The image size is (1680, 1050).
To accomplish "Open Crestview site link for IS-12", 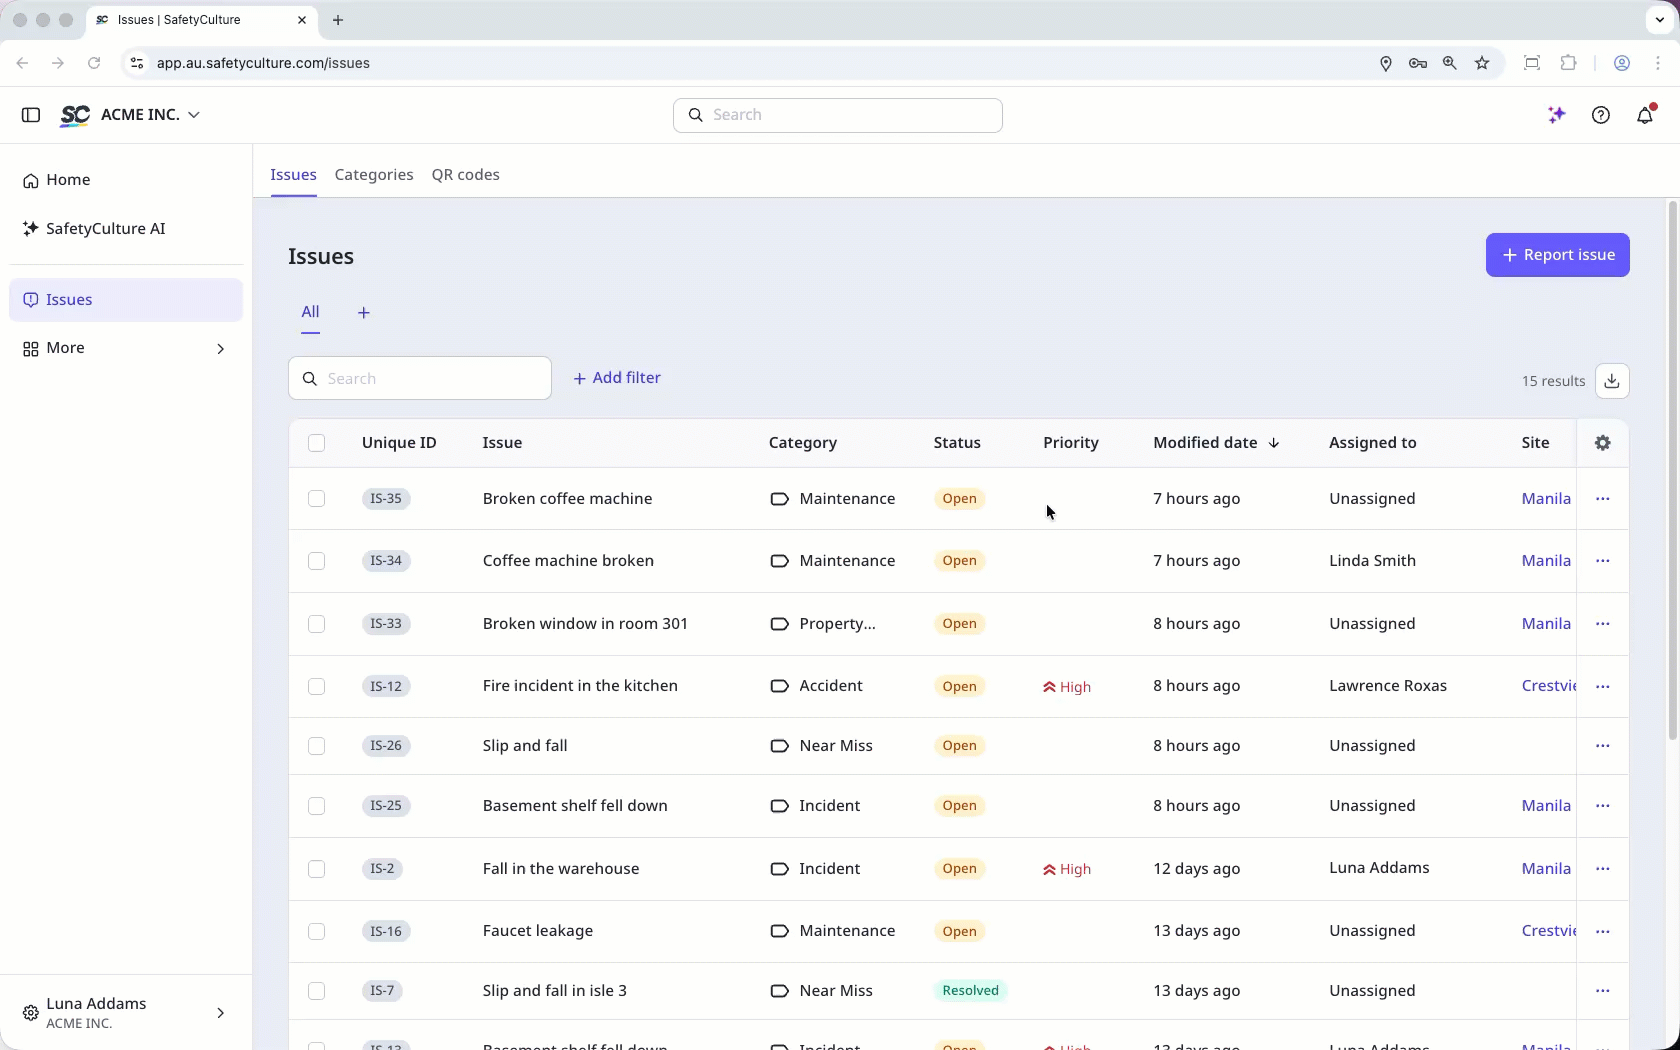I will click(1548, 686).
